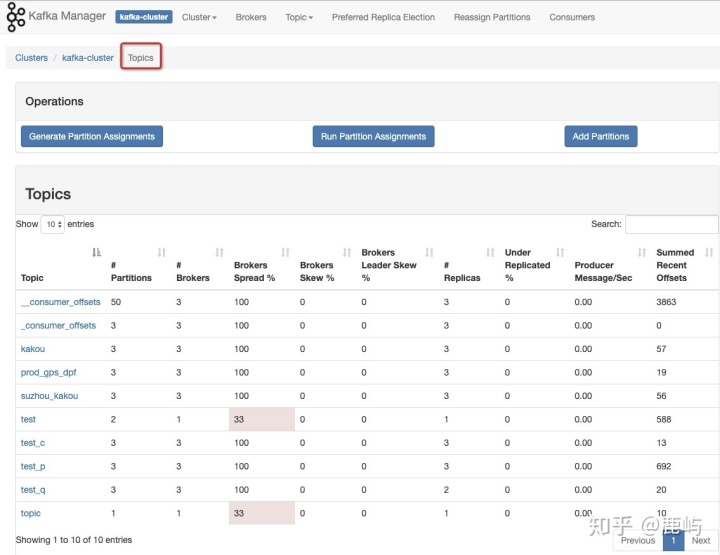
Task: Open the prod_gps_dpf topic
Action: point(48,372)
